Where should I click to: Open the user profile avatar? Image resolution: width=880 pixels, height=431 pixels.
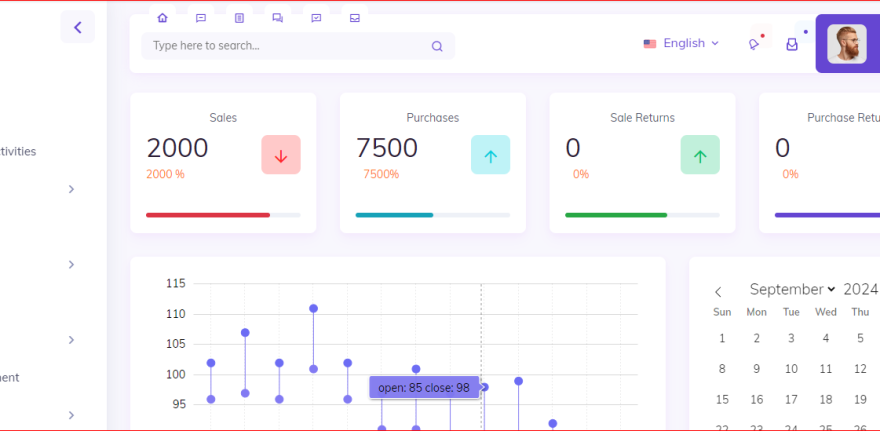846,44
